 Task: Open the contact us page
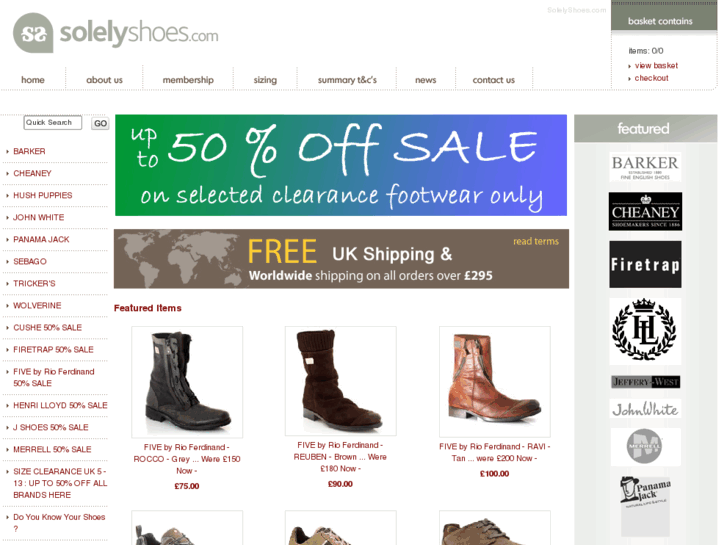(493, 80)
